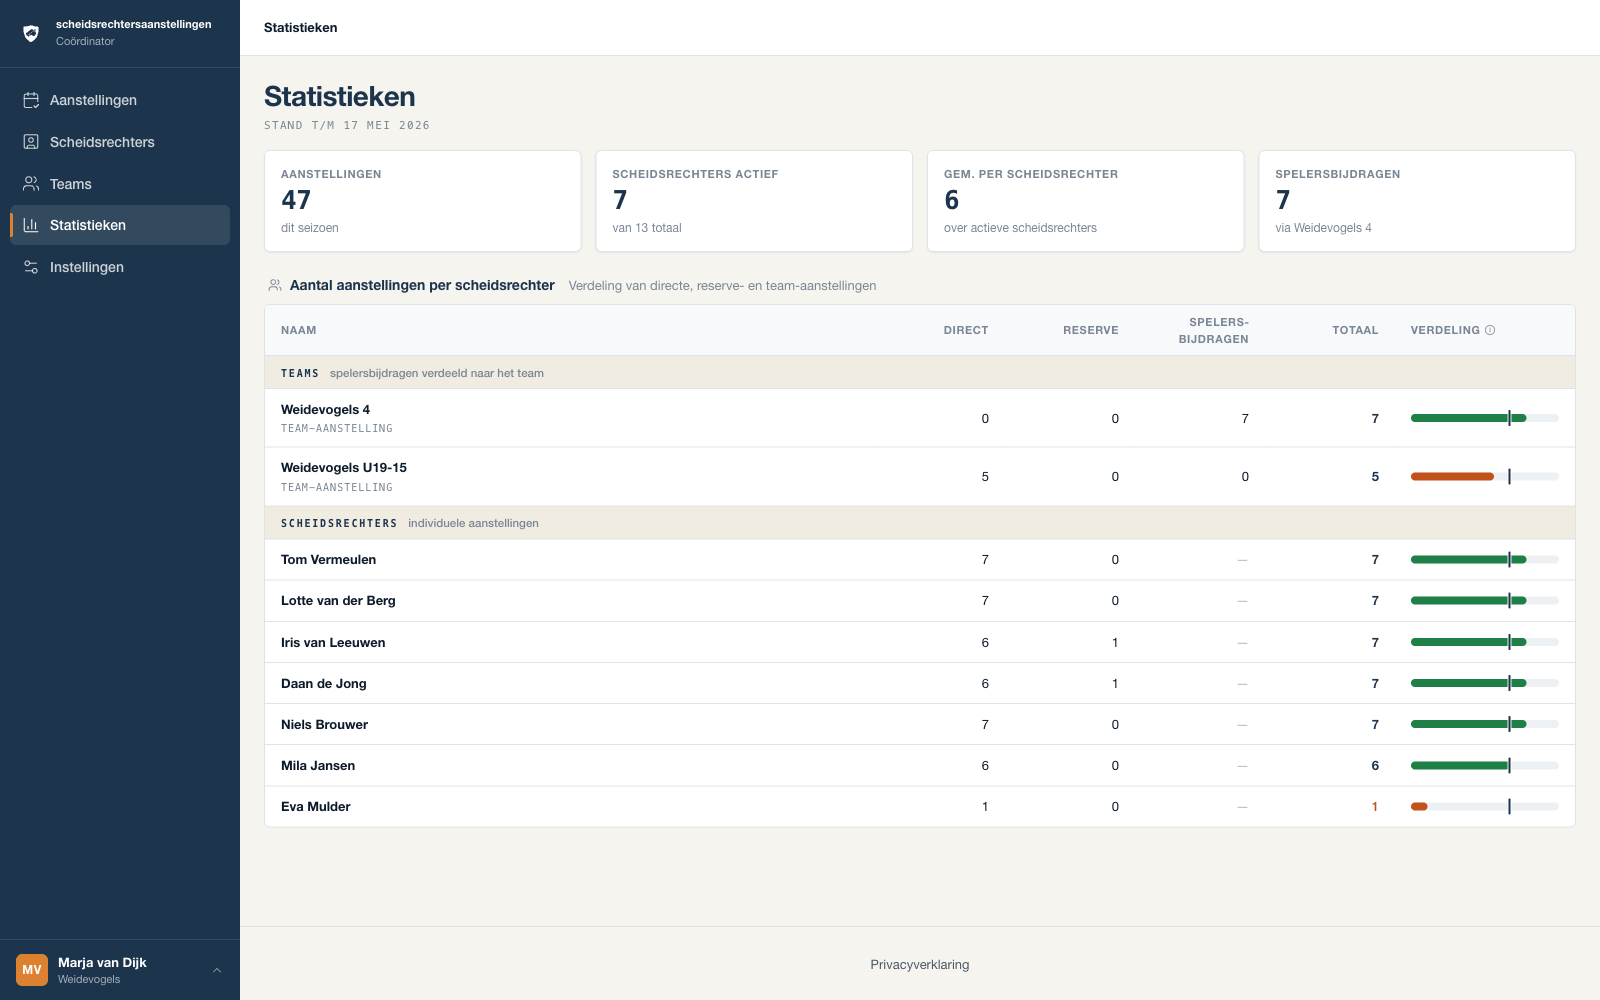Click Eva Mulder's distribution bar
The image size is (1600, 1000).
coord(1484,807)
